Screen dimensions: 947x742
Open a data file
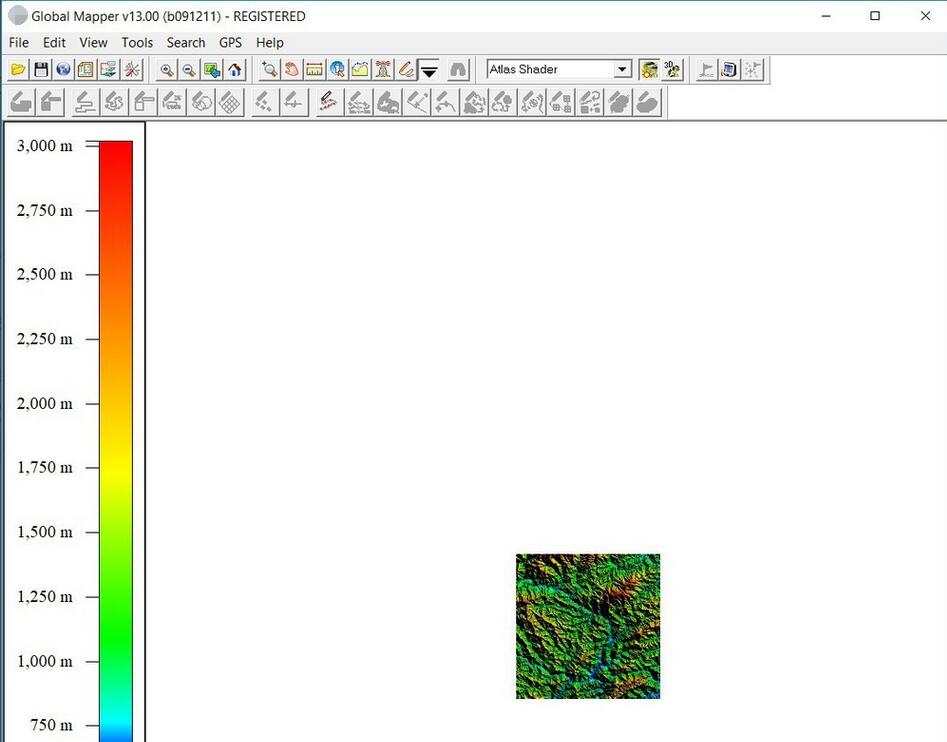[18, 69]
